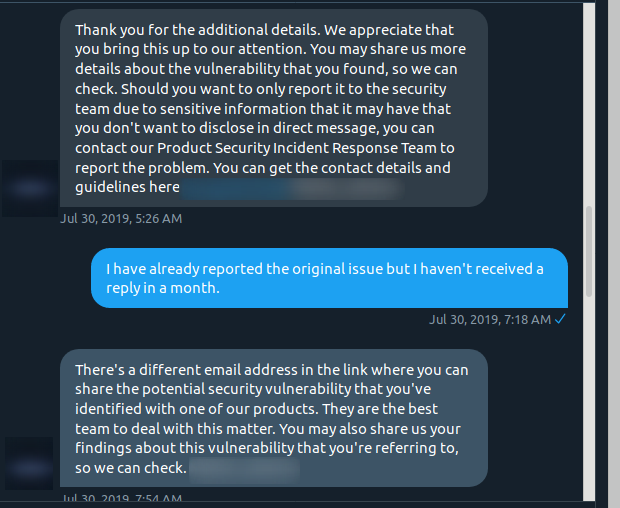Click the read receipt checkmark icon
620x508 pixels.
pyautogui.click(x=560, y=319)
